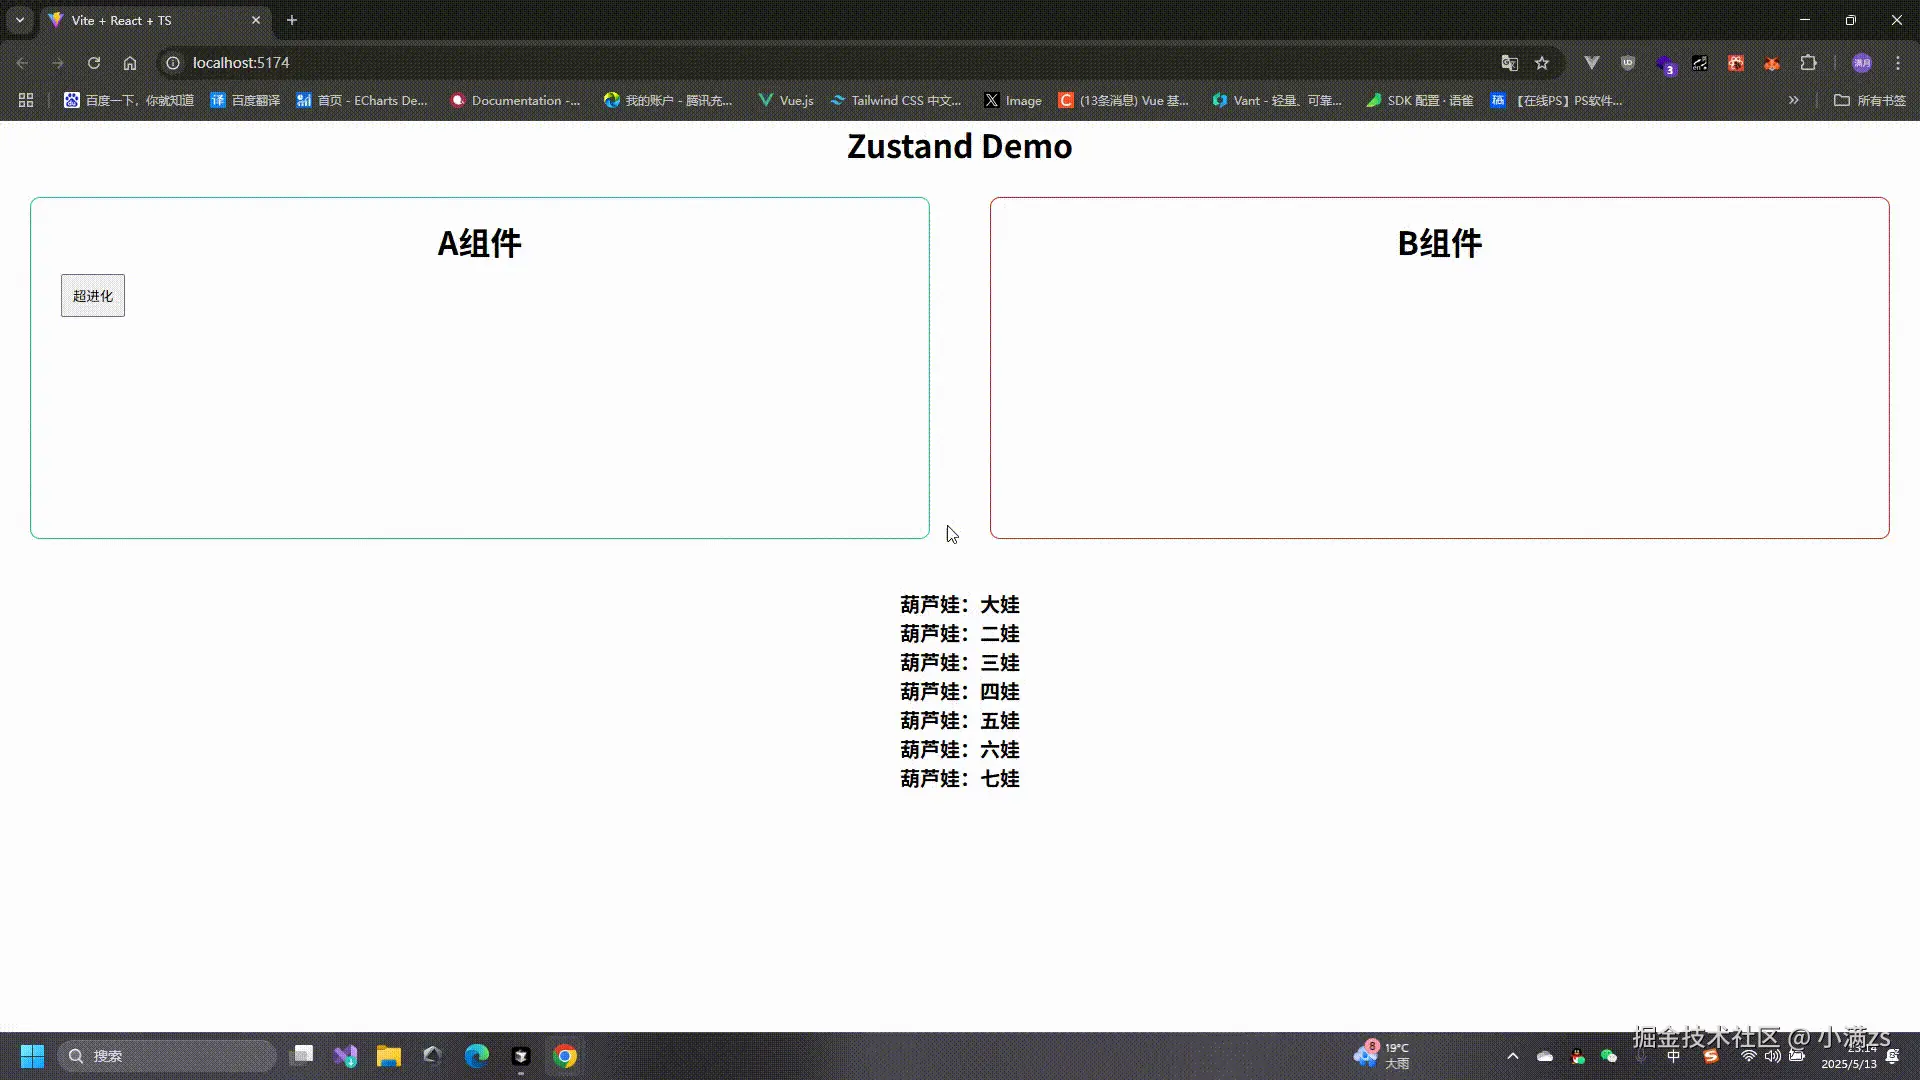
Task: Open a new browser tab
Action: (292, 20)
